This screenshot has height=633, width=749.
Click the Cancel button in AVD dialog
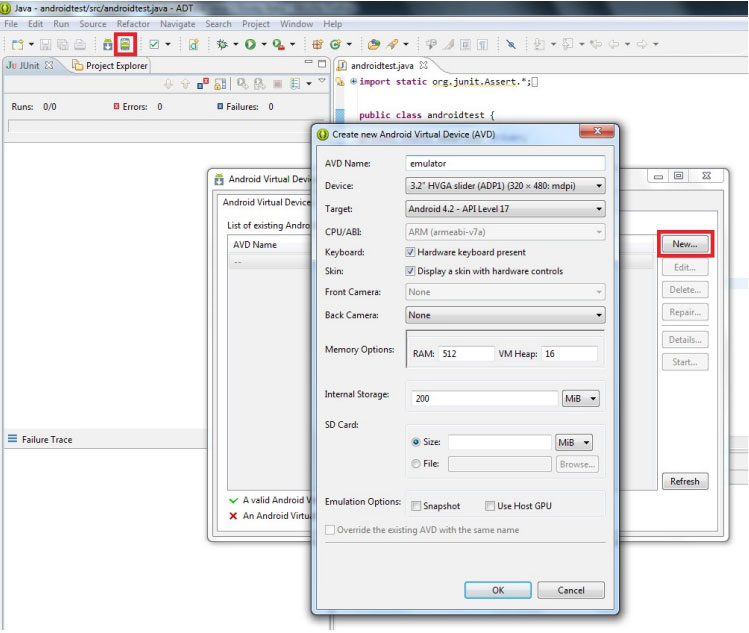point(571,590)
